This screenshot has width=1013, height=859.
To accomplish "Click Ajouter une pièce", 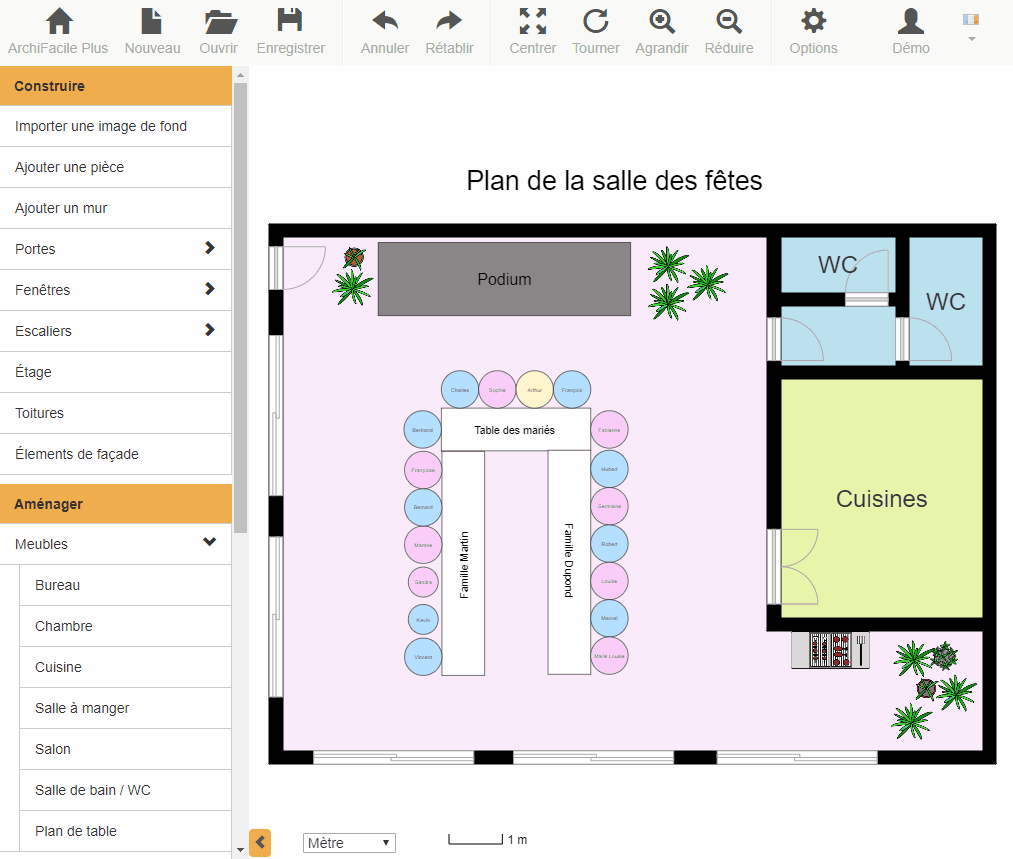I will tap(70, 167).
